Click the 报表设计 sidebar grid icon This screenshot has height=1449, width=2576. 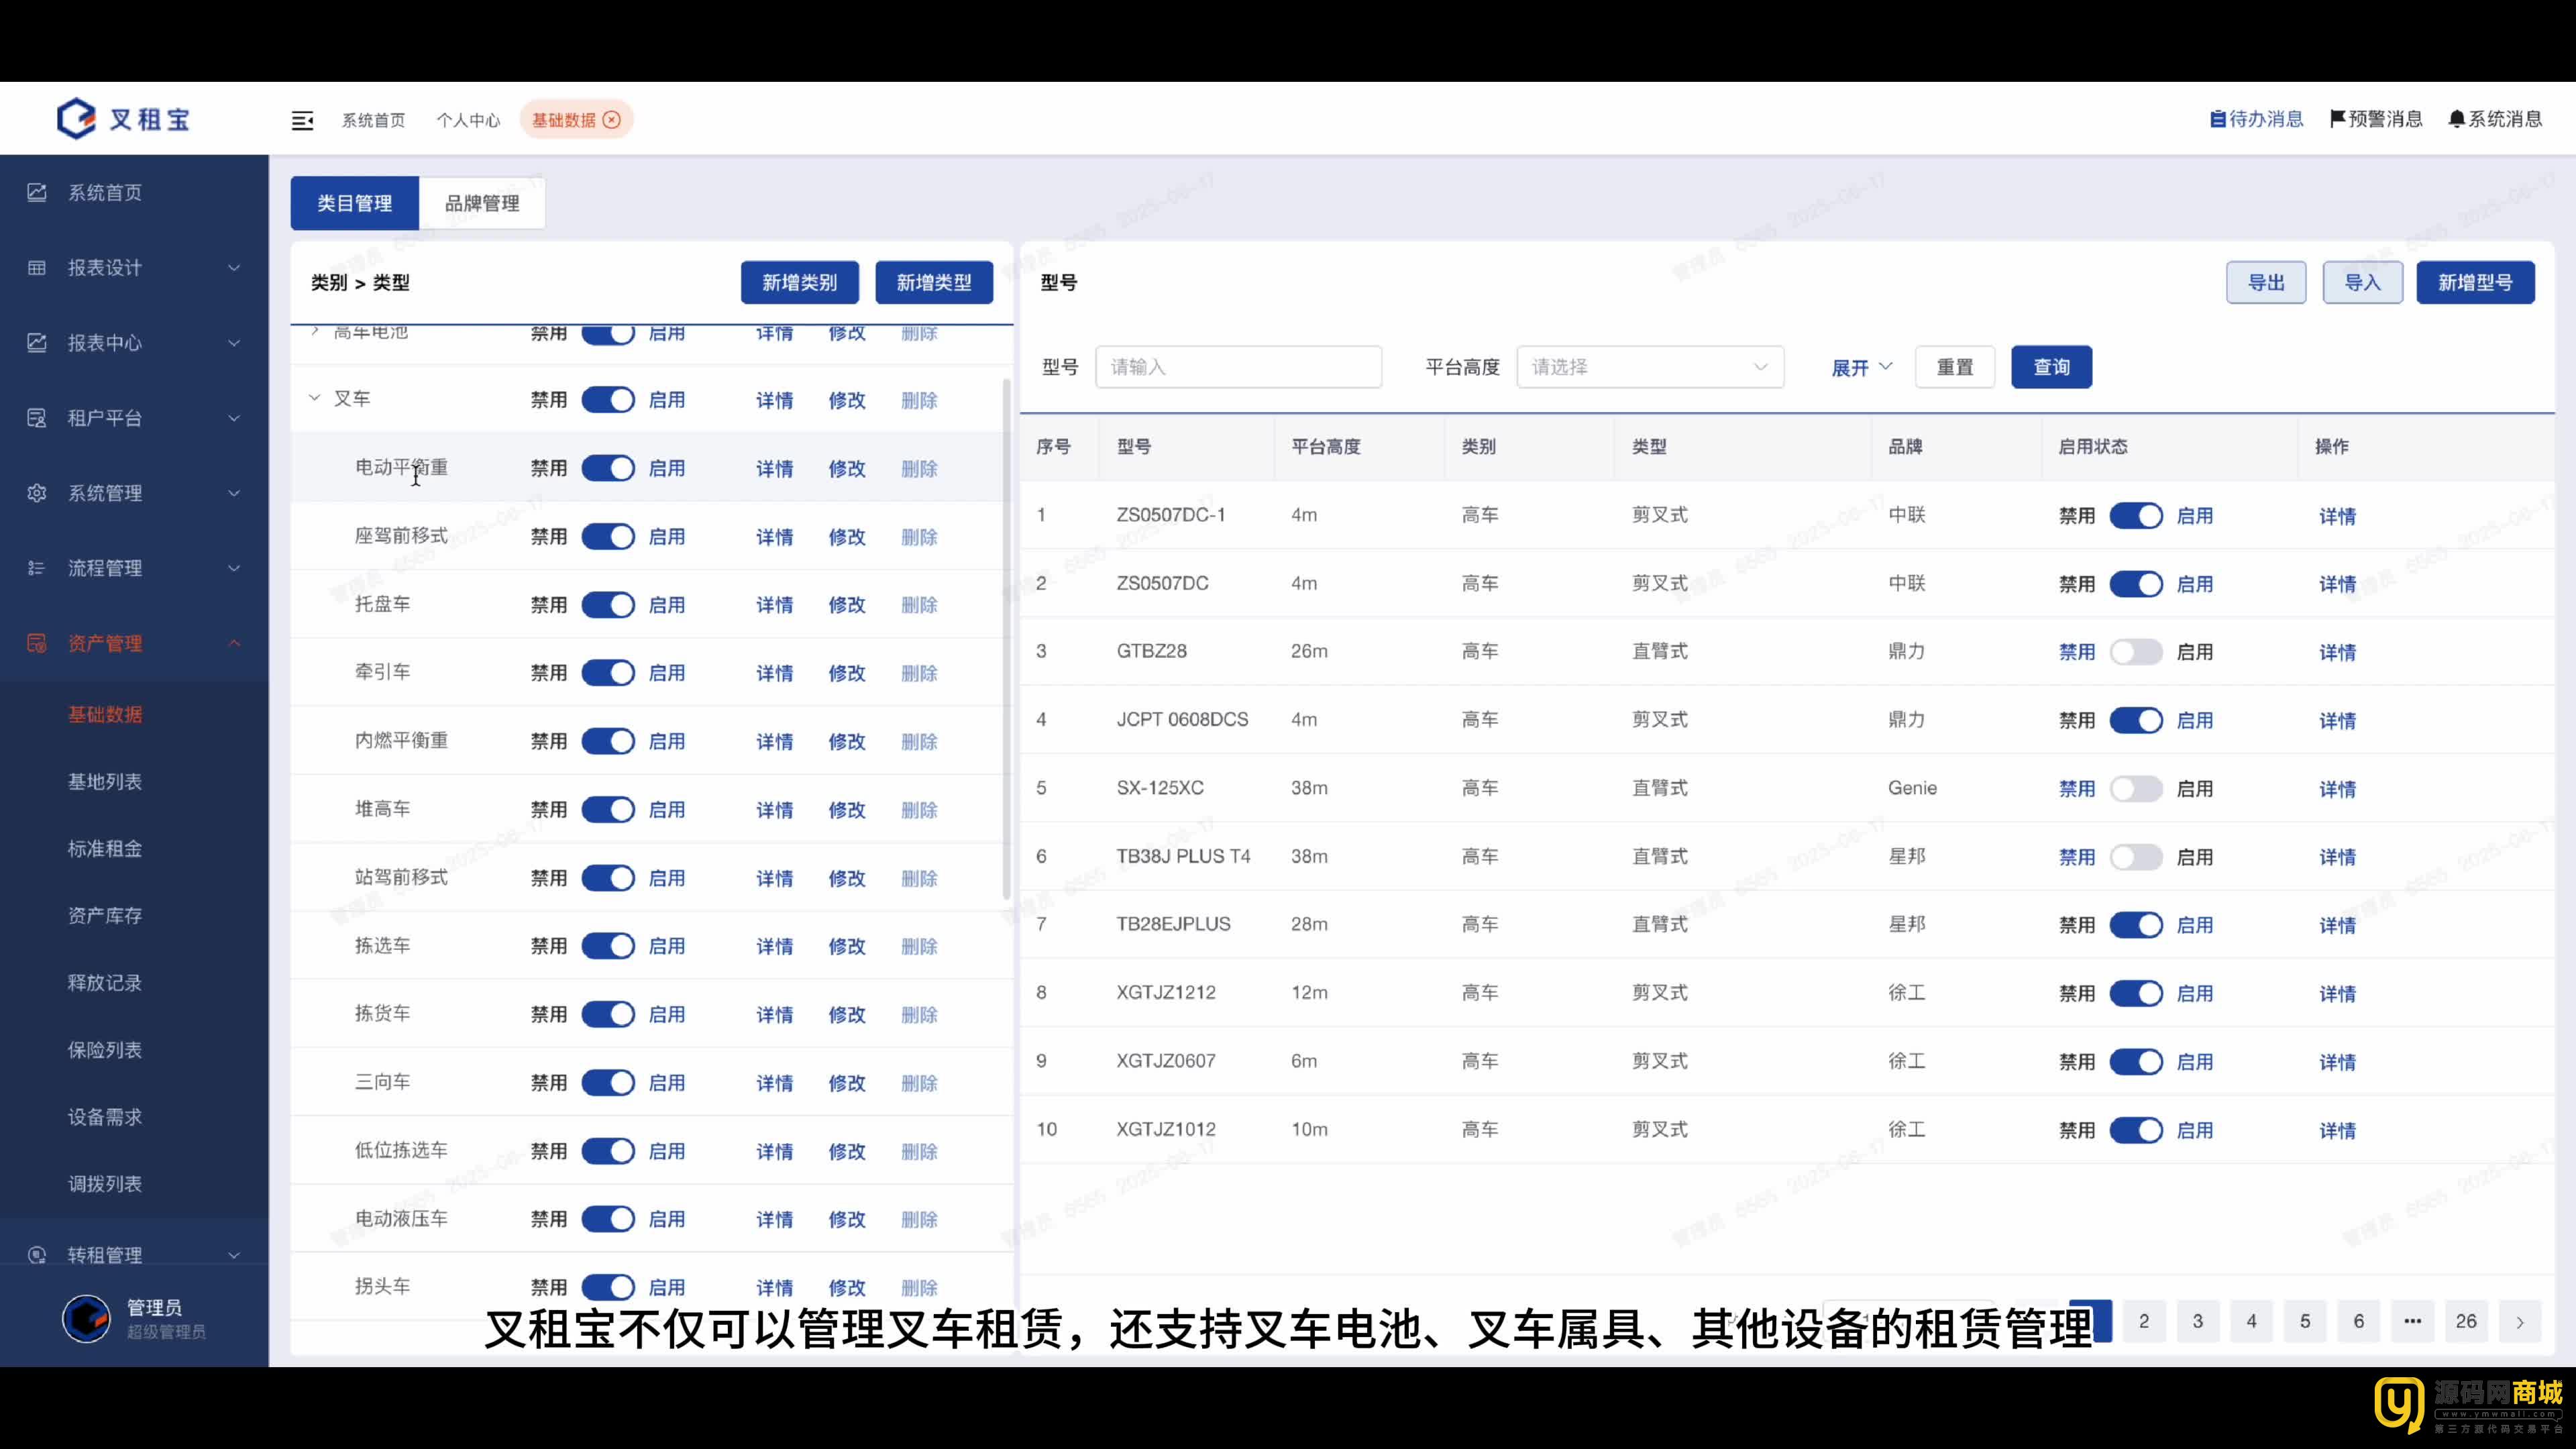point(37,267)
